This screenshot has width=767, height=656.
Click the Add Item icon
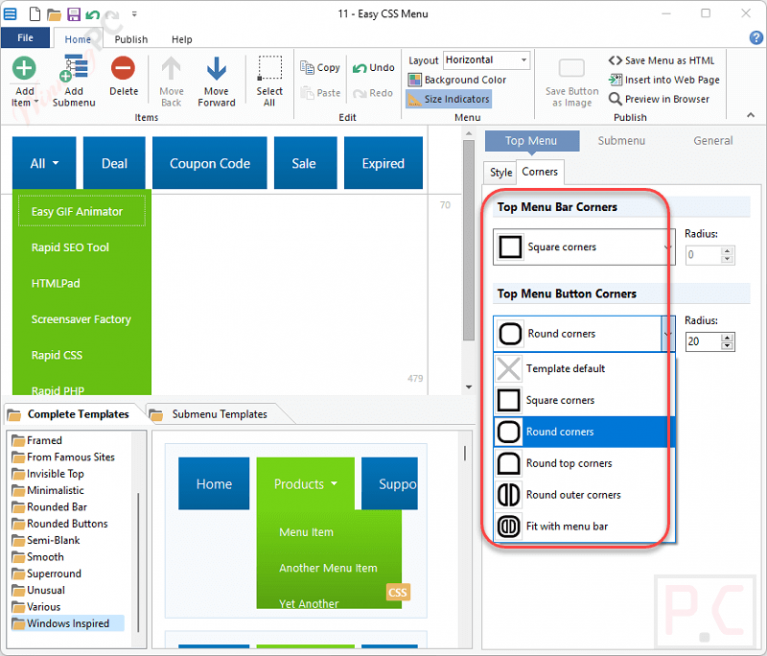[24, 68]
